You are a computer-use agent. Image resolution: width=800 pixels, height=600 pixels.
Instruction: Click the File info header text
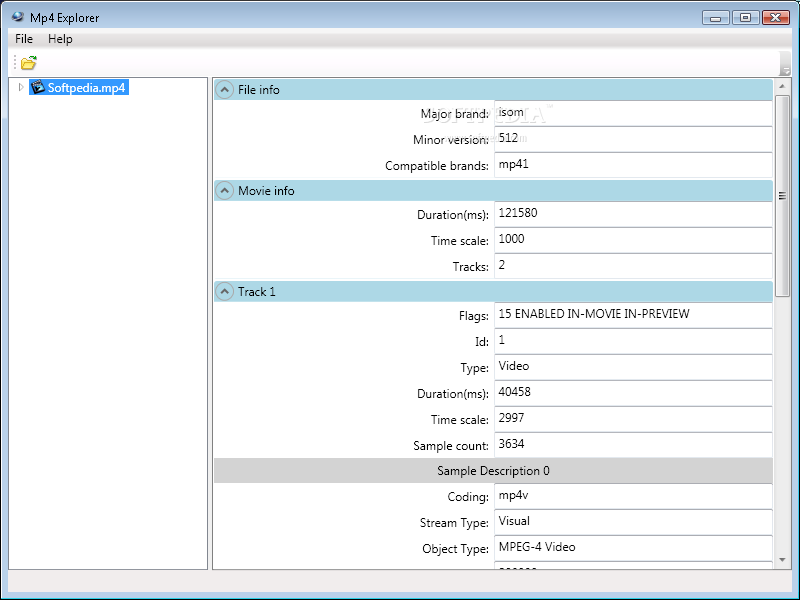pyautogui.click(x=259, y=90)
